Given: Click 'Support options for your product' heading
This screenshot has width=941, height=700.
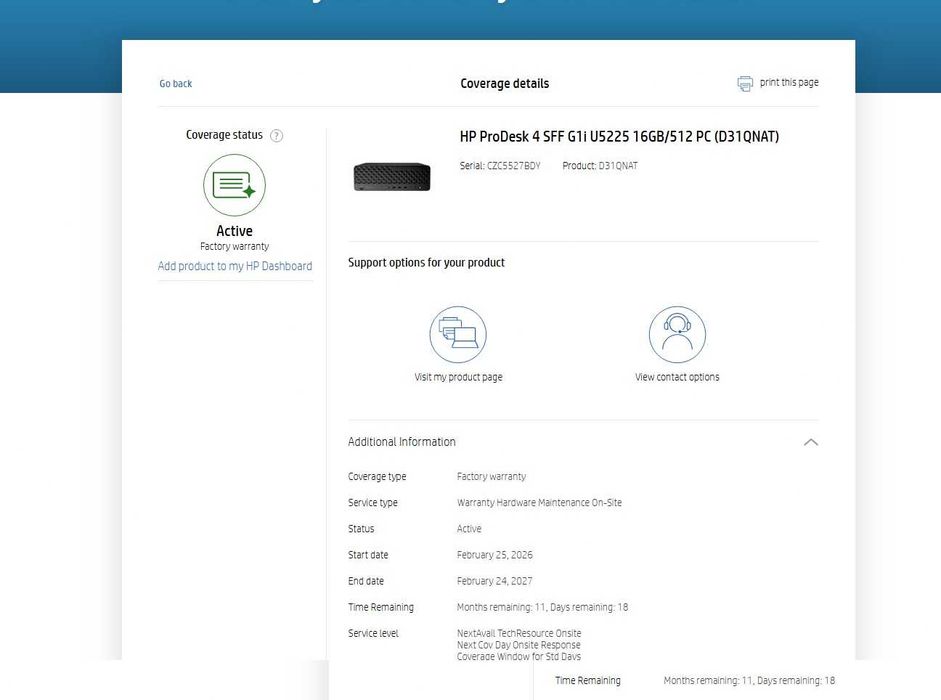Looking at the screenshot, I should [x=426, y=262].
